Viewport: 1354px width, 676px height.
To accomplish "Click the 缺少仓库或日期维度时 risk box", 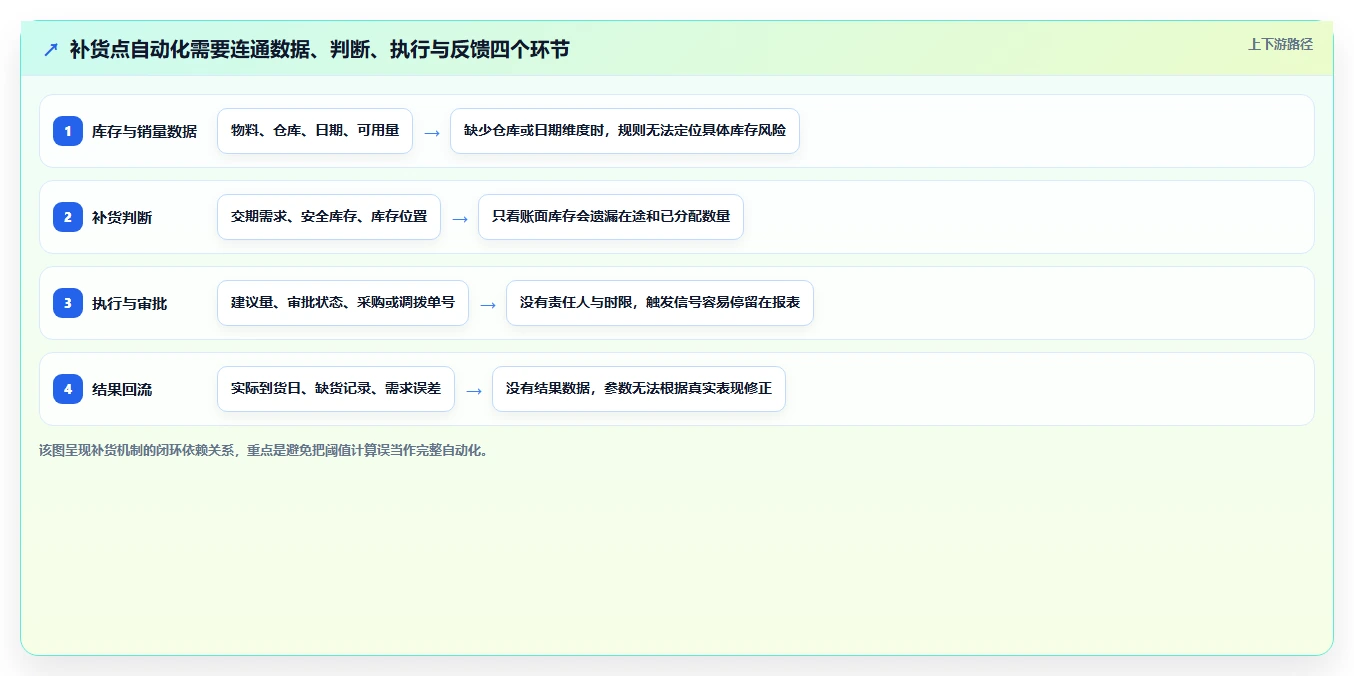I will click(x=625, y=131).
